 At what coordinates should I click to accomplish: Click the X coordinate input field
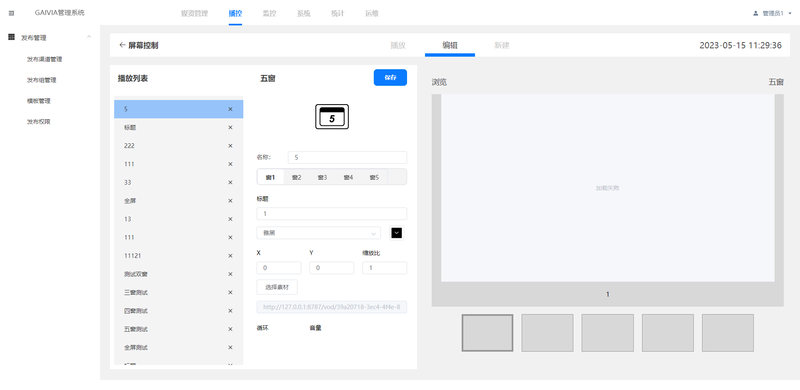(x=279, y=267)
